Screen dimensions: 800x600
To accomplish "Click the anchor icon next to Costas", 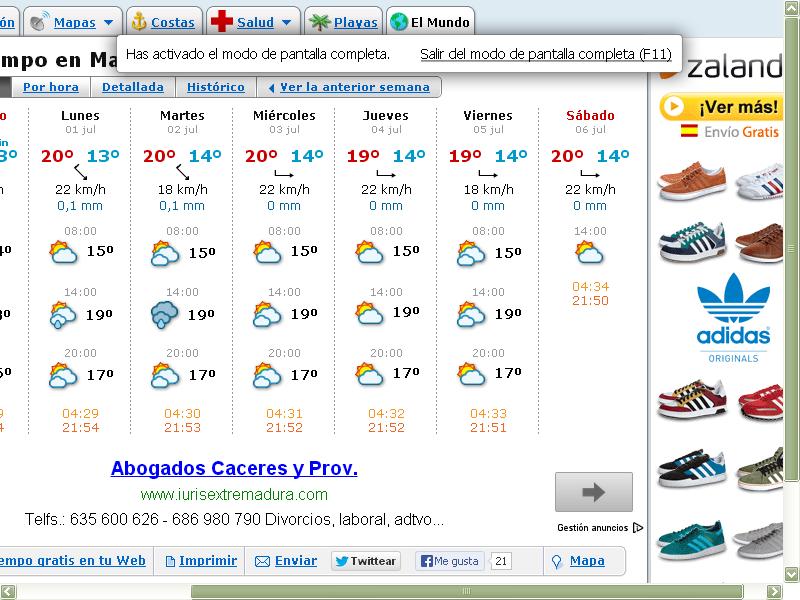I will tap(139, 22).
